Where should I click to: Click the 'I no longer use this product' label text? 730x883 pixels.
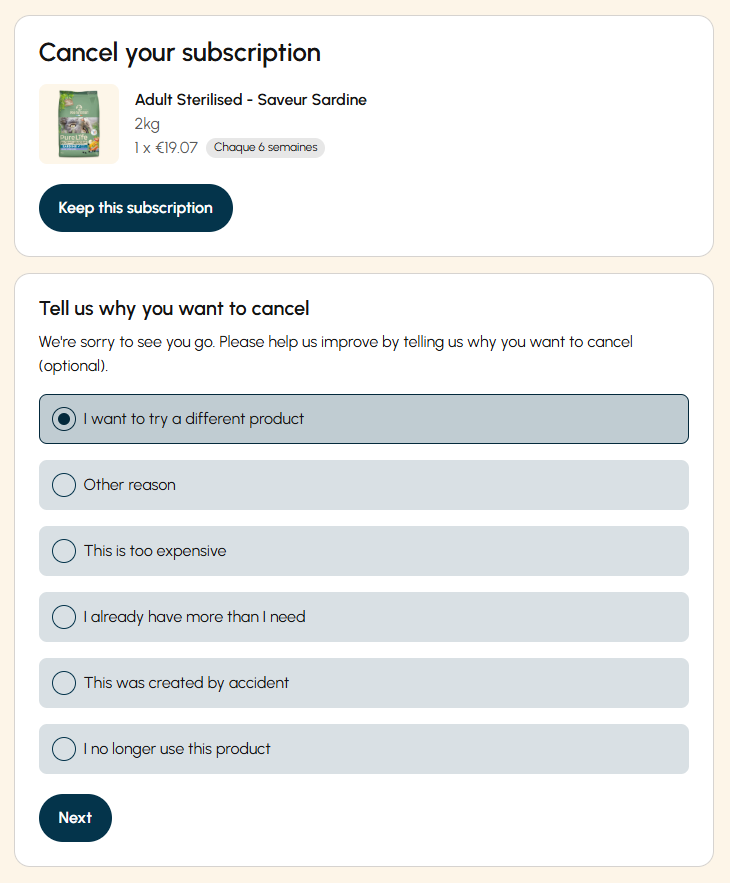[x=177, y=748]
